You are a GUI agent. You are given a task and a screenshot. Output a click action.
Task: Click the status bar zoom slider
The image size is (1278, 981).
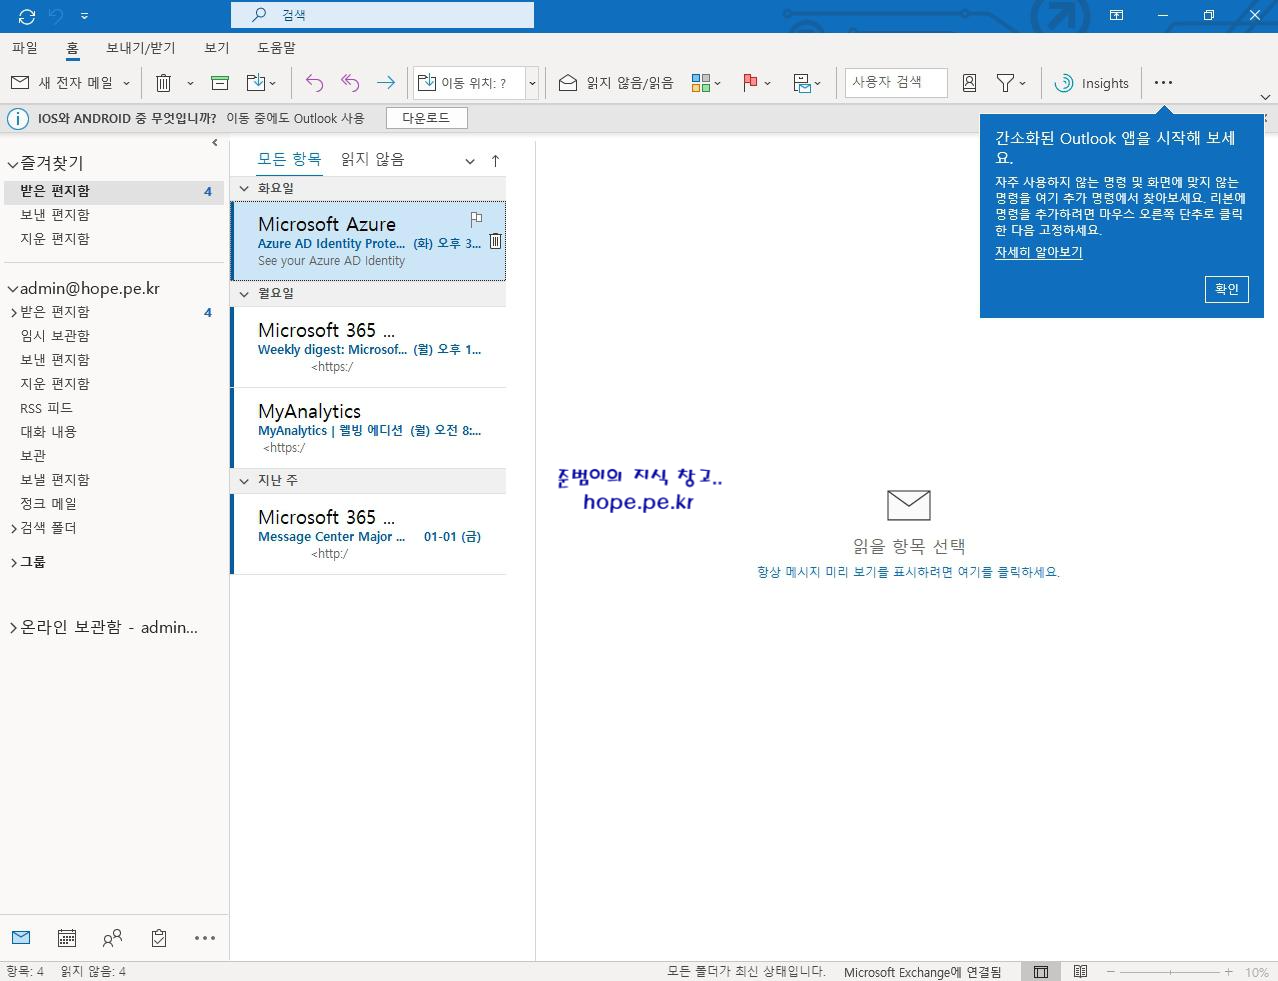click(x=1170, y=972)
